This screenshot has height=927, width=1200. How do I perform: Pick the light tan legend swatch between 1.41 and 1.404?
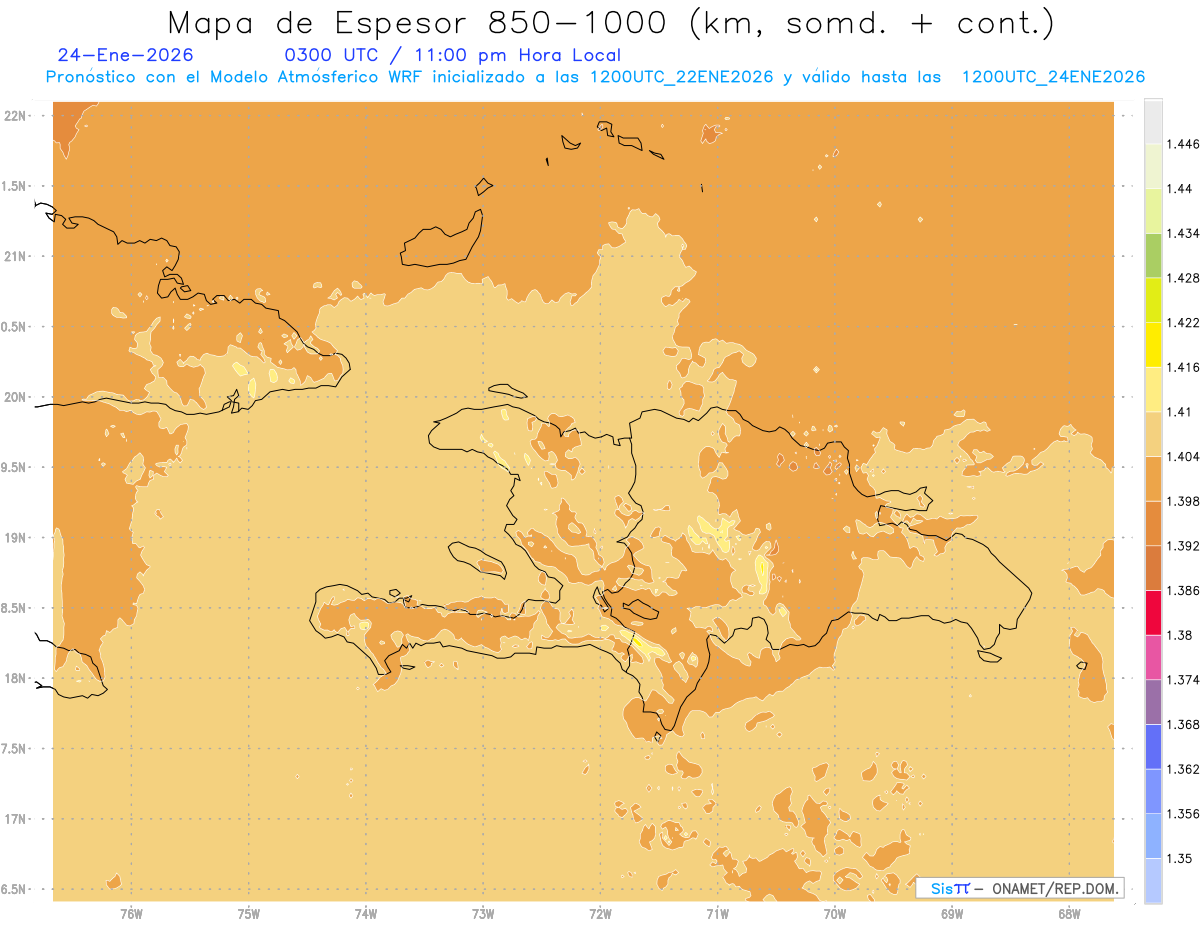coord(1153,434)
